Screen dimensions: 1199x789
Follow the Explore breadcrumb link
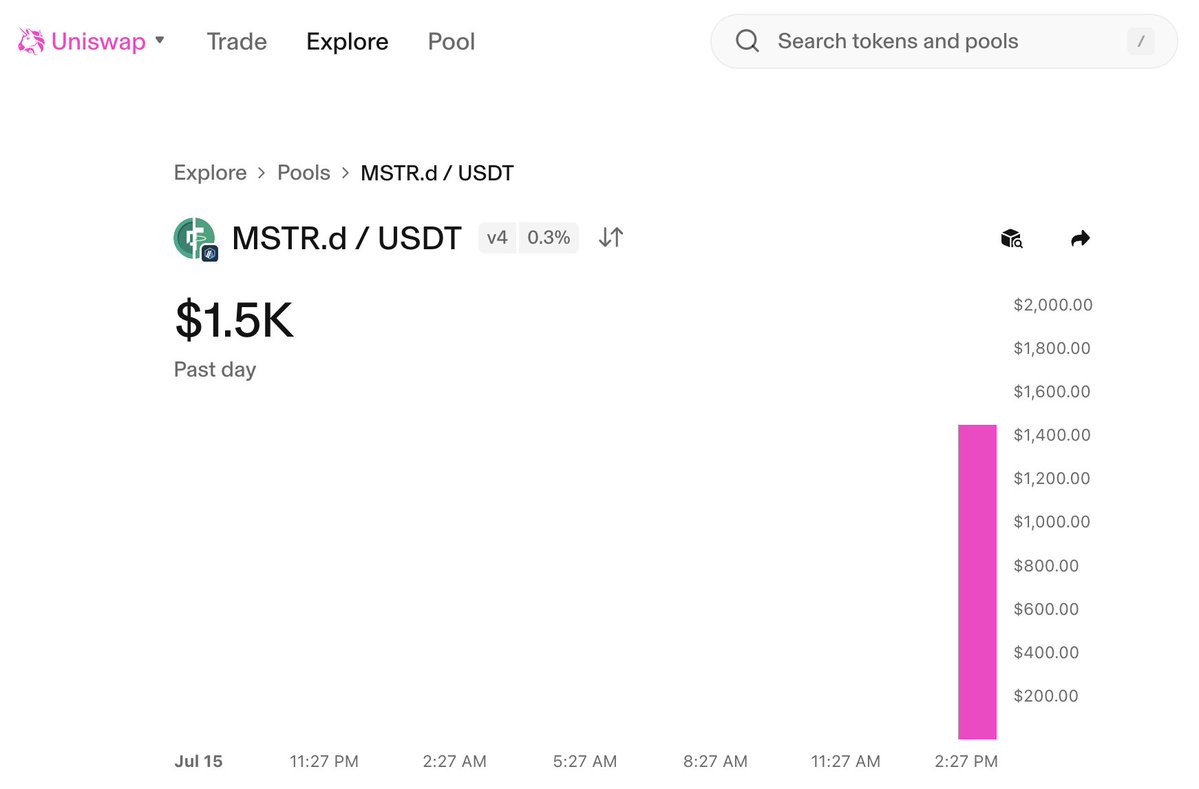[x=210, y=173]
